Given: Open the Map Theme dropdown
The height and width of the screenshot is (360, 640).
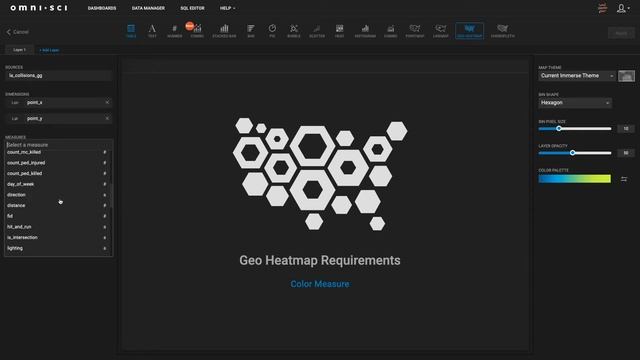Looking at the screenshot, I should [x=577, y=76].
